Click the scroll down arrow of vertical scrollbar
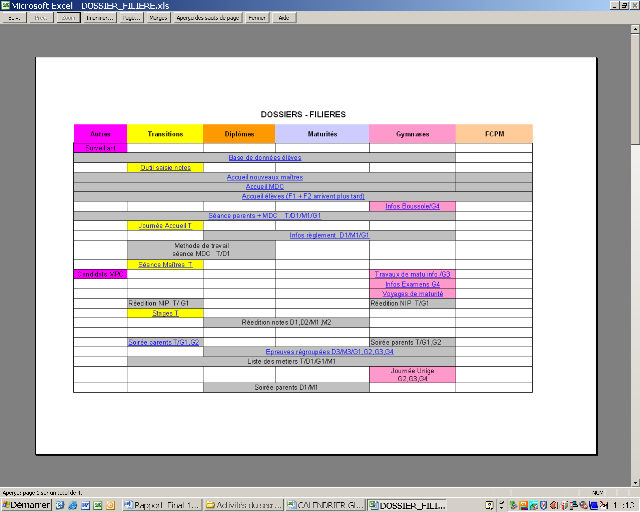This screenshot has height=512, width=640. 635,483
